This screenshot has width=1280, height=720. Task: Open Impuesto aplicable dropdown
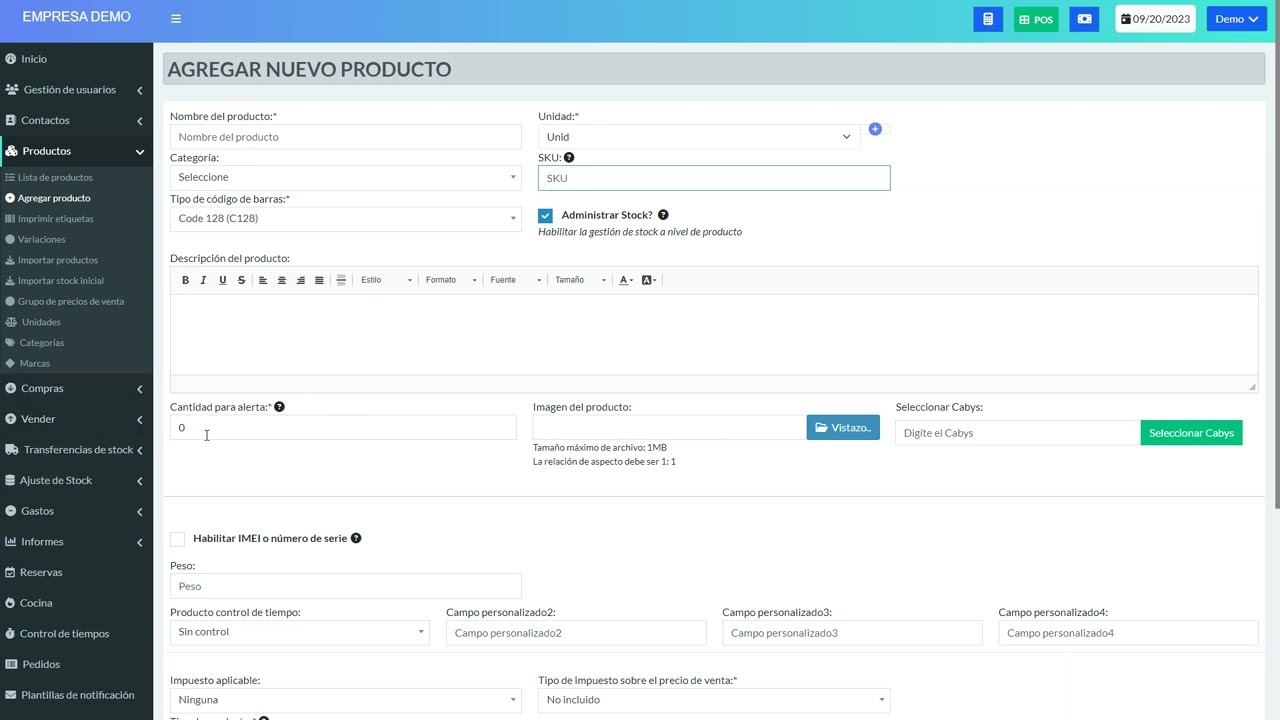pyautogui.click(x=346, y=700)
